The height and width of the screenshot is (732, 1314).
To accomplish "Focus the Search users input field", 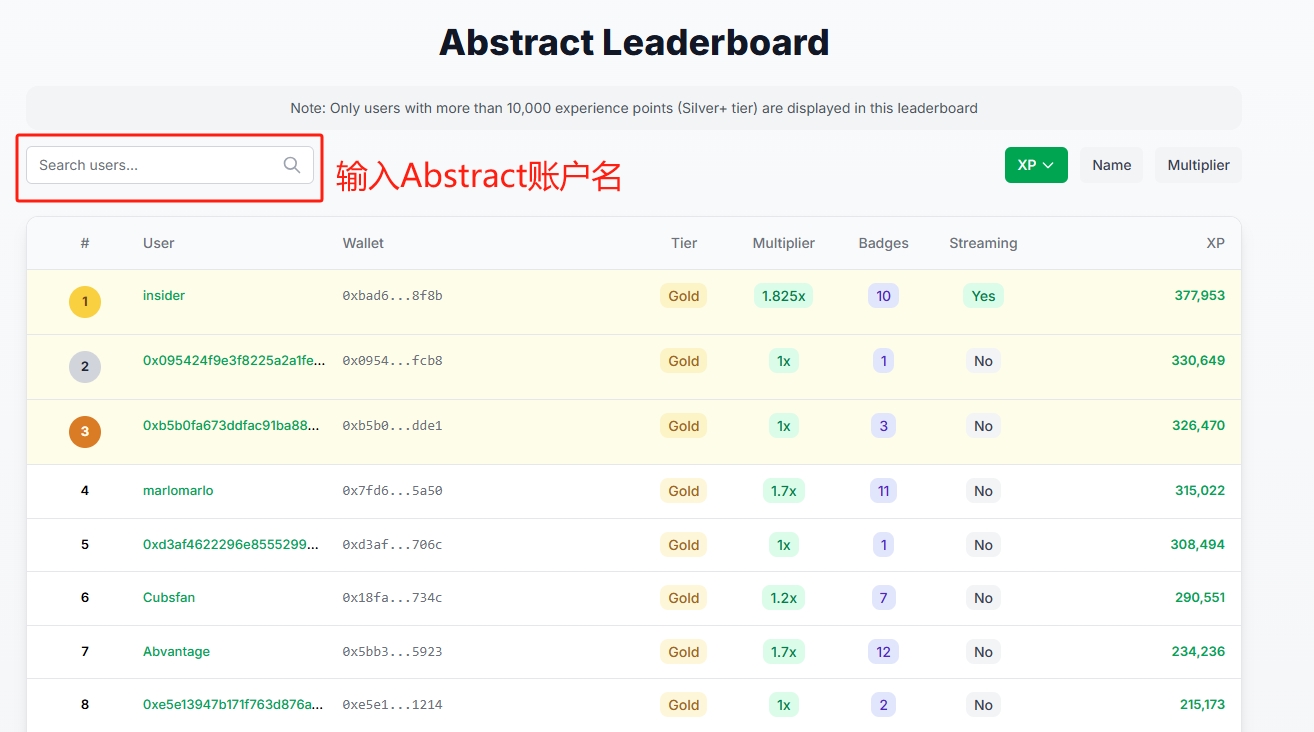I will point(170,165).
